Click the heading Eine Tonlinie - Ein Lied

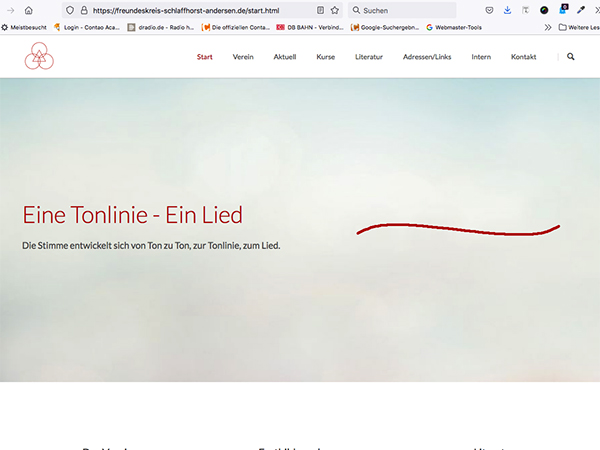[132, 215]
